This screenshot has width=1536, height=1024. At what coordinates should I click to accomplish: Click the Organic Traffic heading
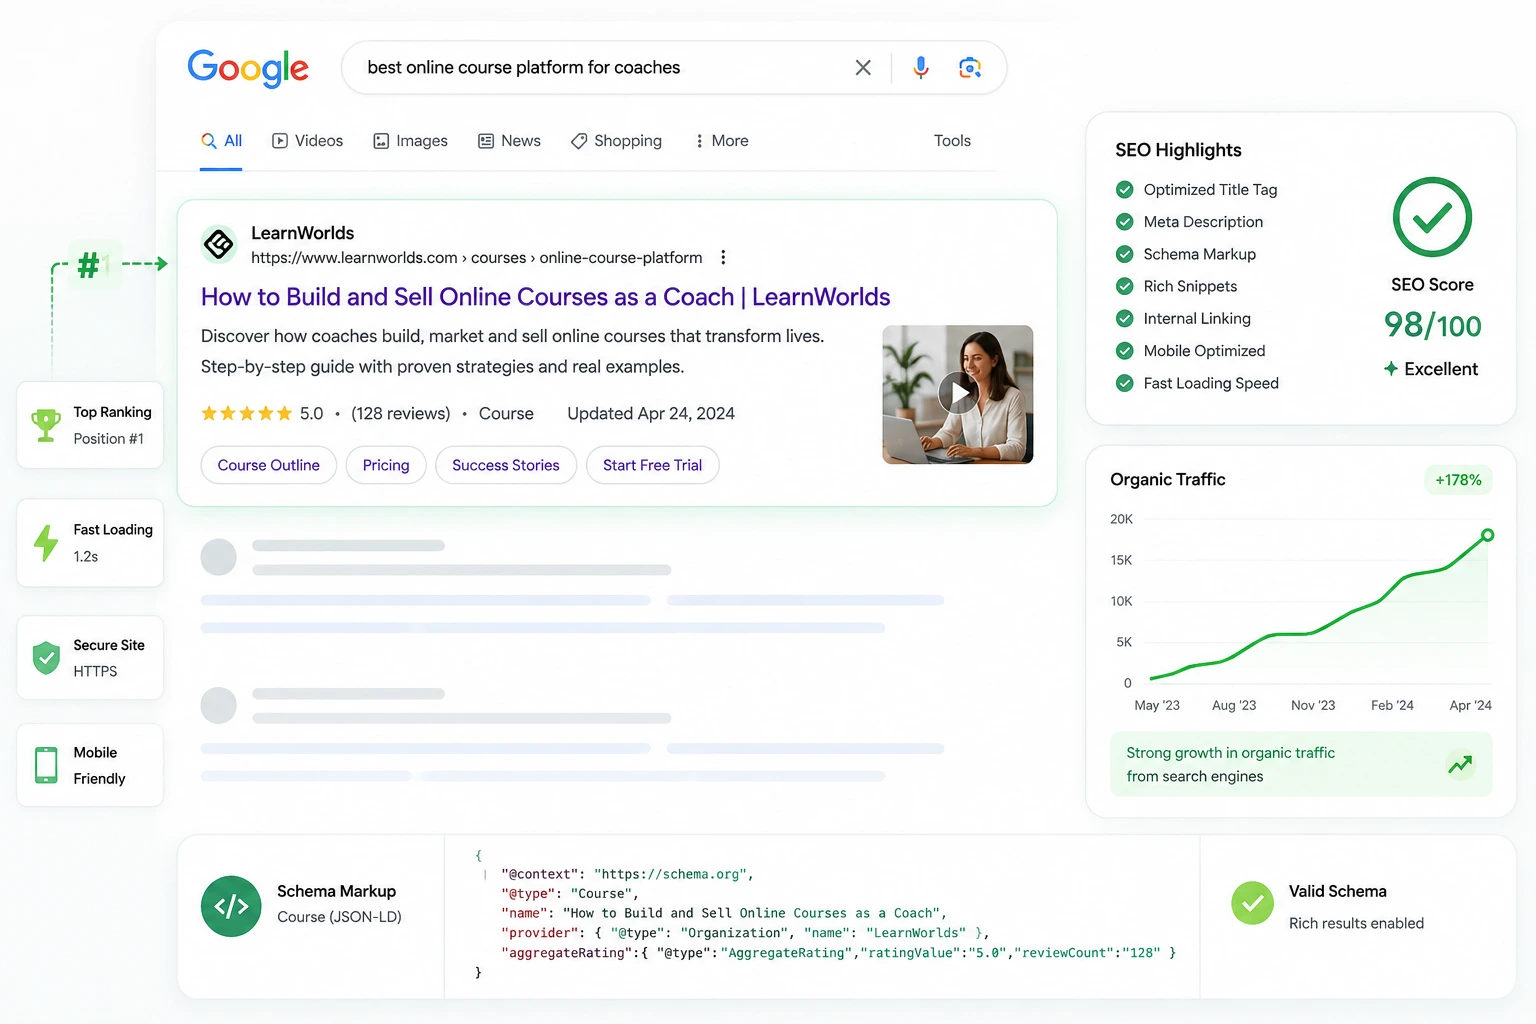tap(1168, 479)
